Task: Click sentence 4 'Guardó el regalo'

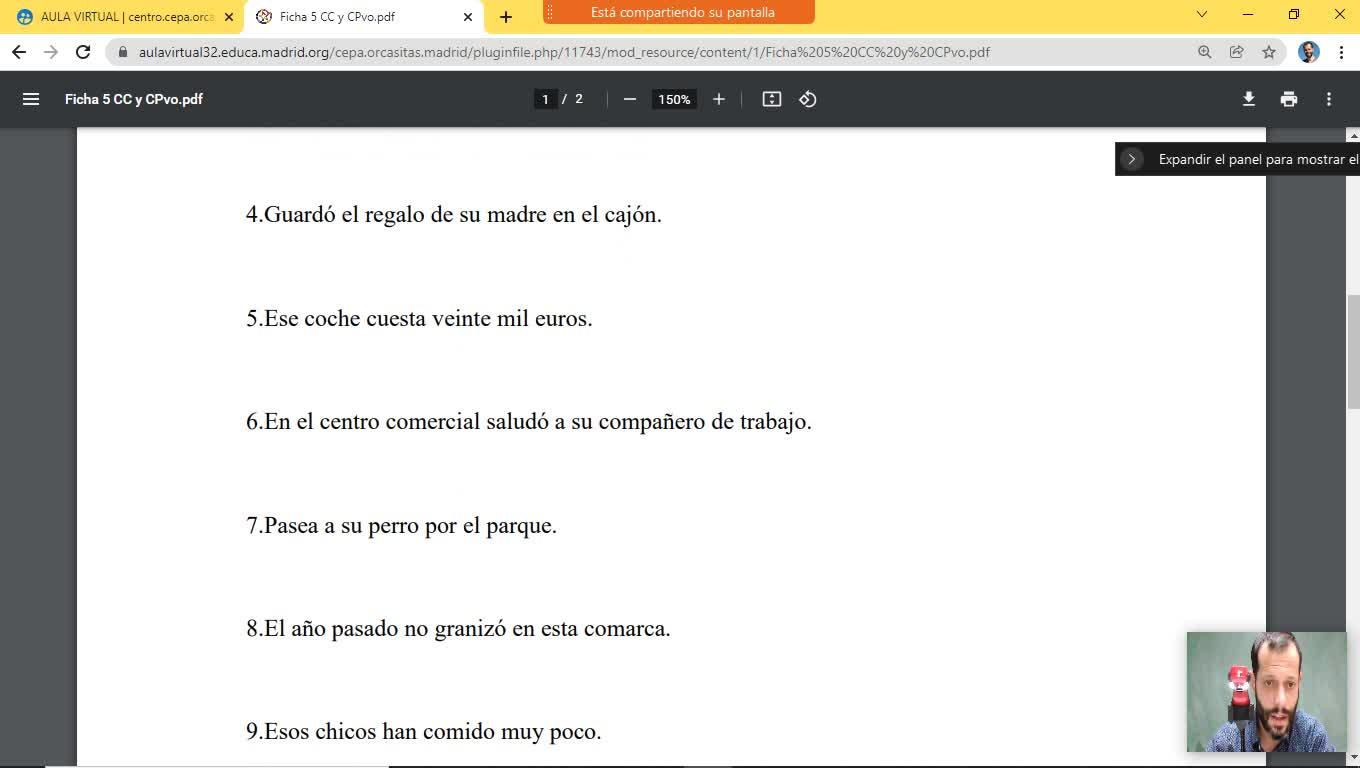Action: tap(454, 214)
